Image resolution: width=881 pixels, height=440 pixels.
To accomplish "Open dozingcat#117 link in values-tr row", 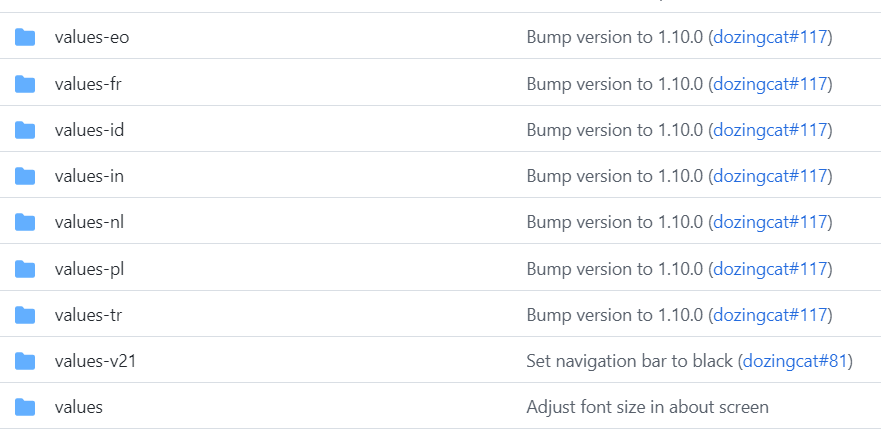I will click(770, 315).
